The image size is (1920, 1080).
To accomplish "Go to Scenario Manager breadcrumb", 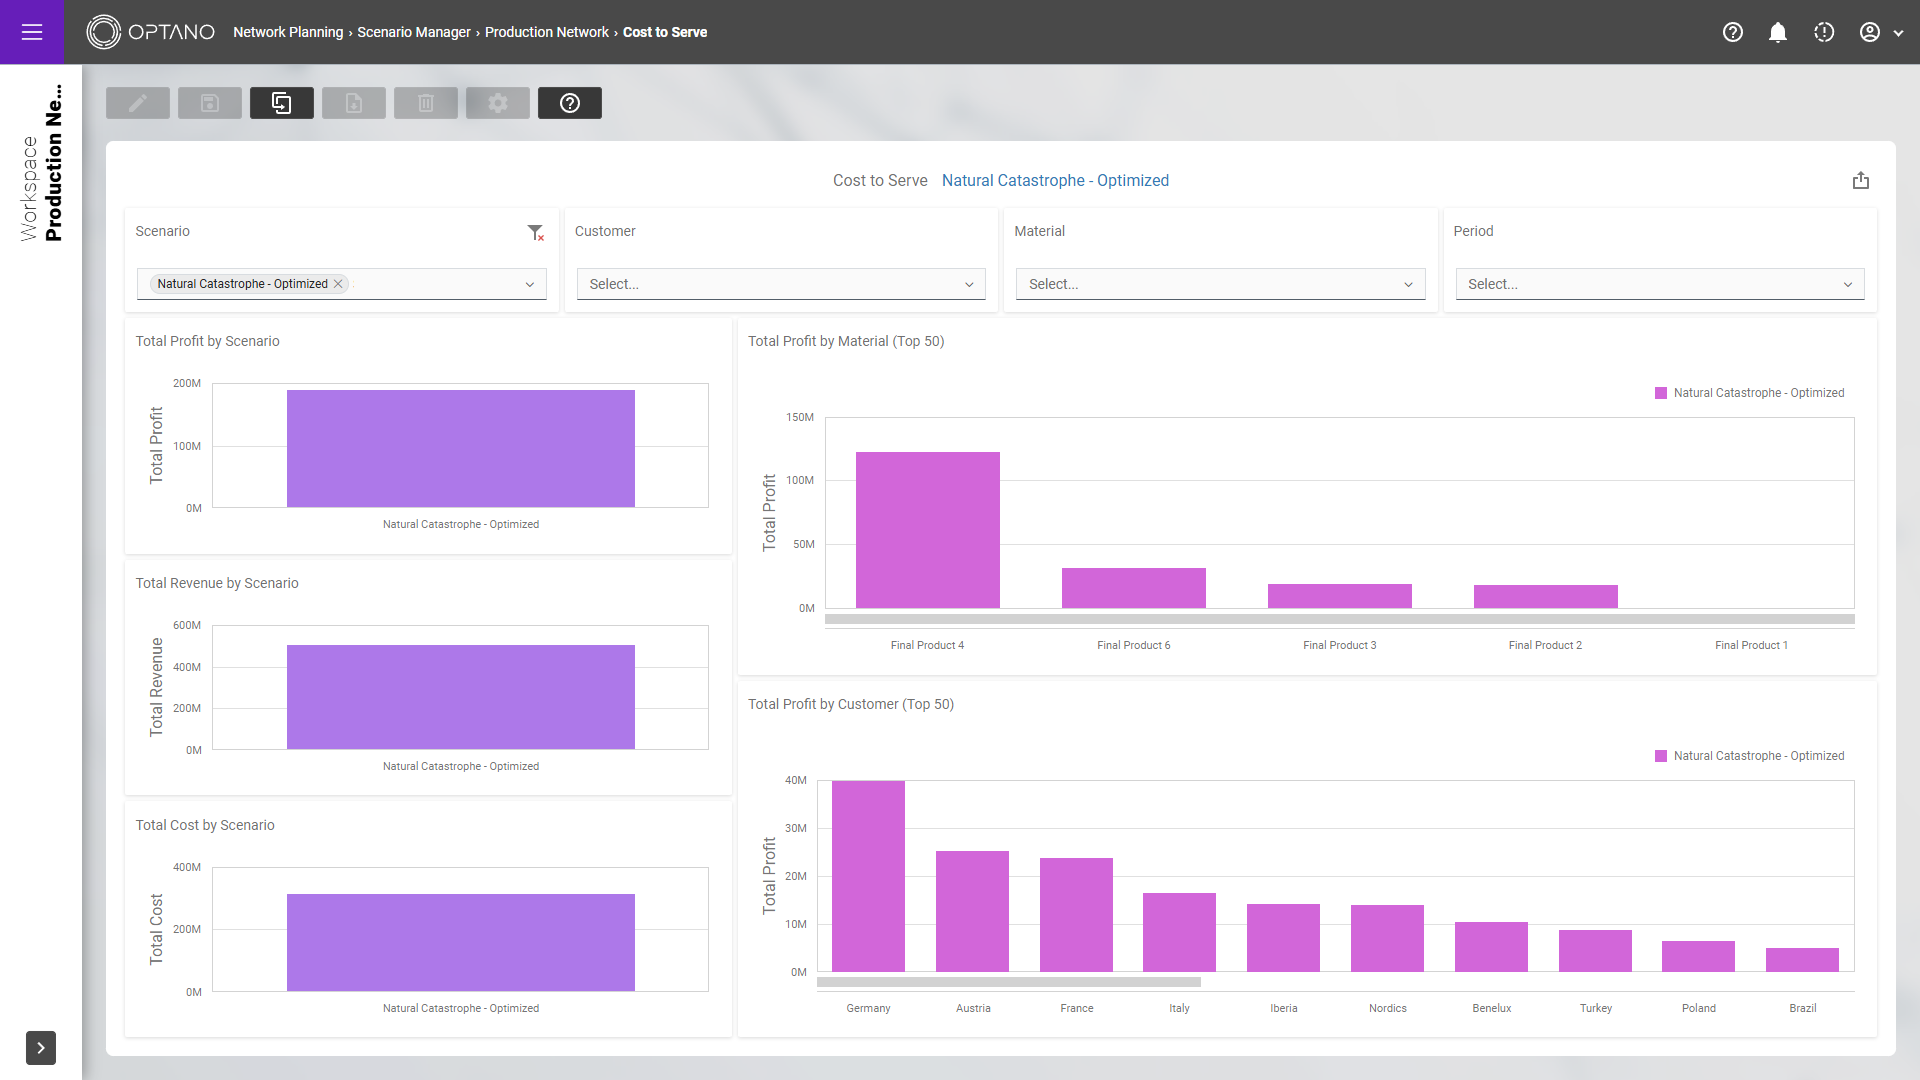I will click(x=413, y=32).
